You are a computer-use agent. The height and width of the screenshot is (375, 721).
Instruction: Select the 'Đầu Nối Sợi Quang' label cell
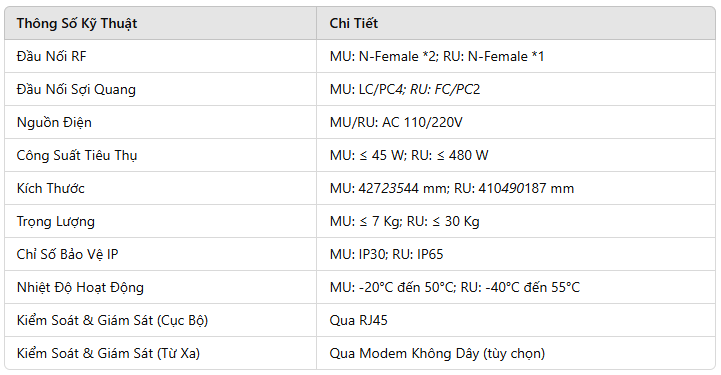click(76, 89)
